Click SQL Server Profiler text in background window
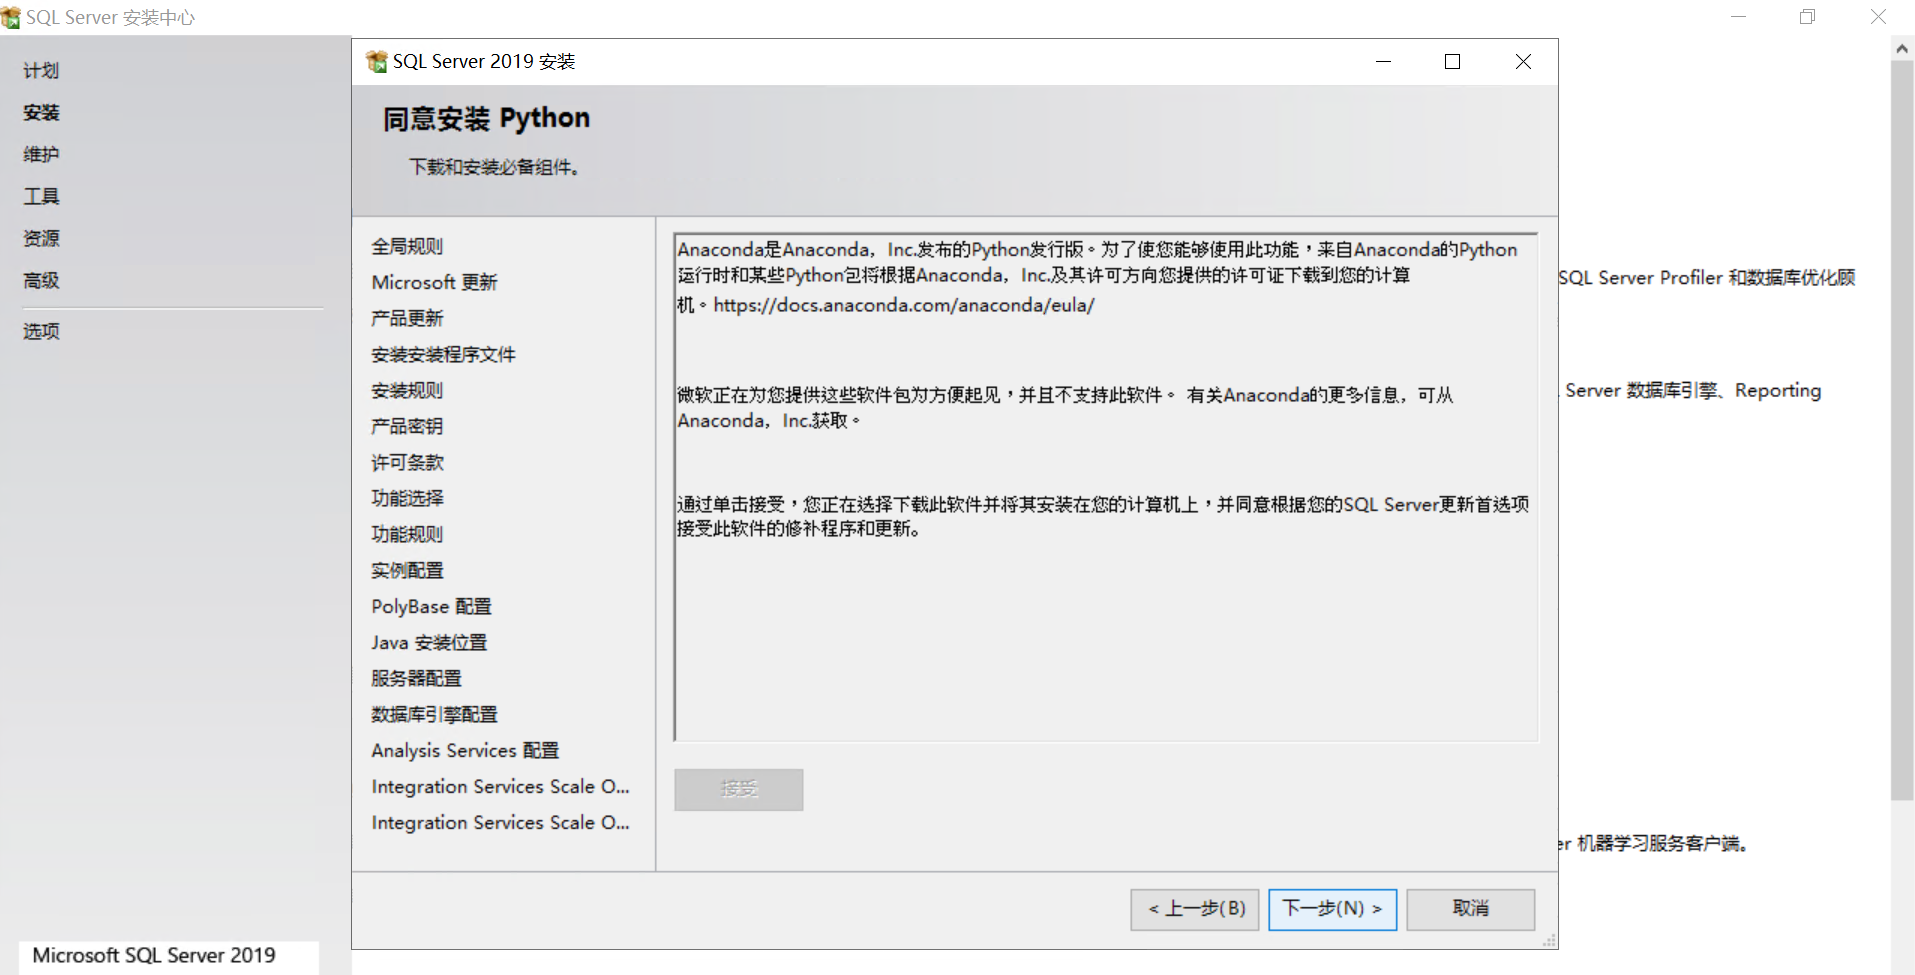The height and width of the screenshot is (975, 1915). (1640, 278)
